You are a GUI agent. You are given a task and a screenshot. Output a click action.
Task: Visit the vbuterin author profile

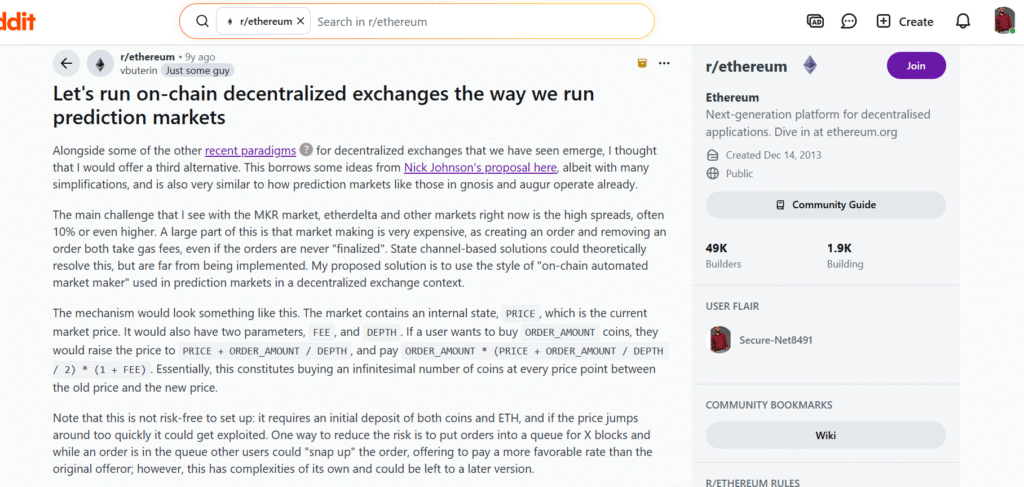point(139,71)
